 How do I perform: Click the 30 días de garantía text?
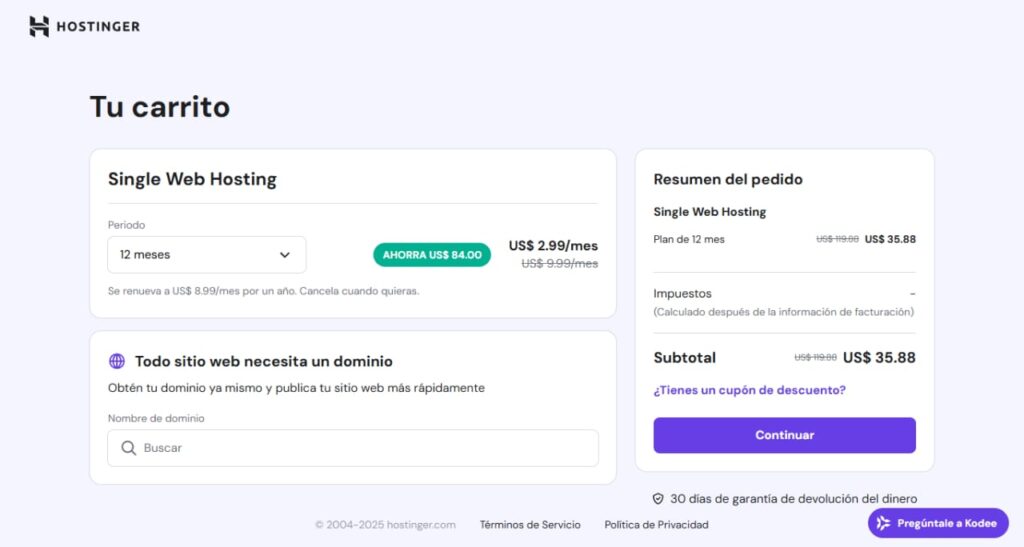(x=793, y=498)
